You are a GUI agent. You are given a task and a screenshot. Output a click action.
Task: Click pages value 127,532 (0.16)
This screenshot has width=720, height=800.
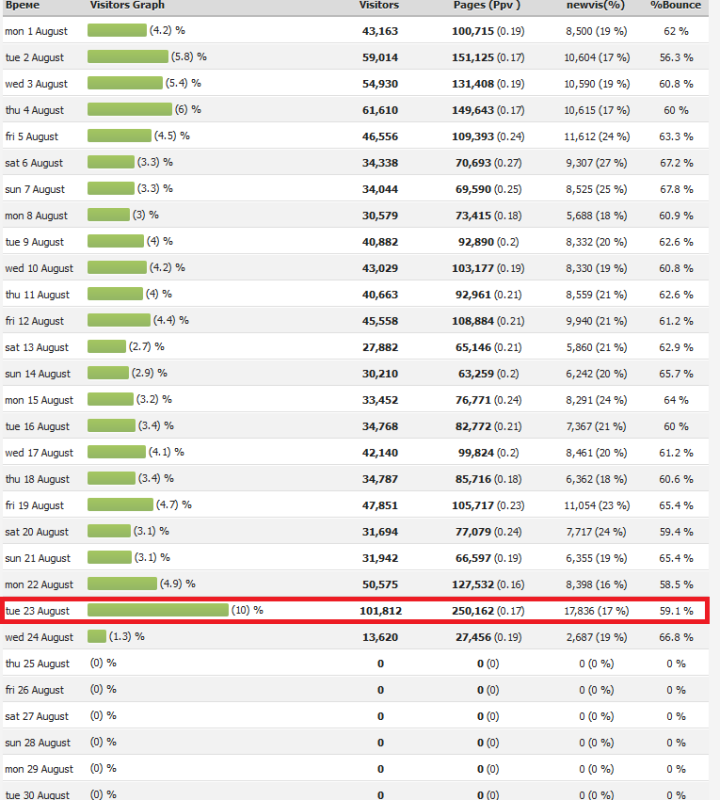pyautogui.click(x=488, y=585)
